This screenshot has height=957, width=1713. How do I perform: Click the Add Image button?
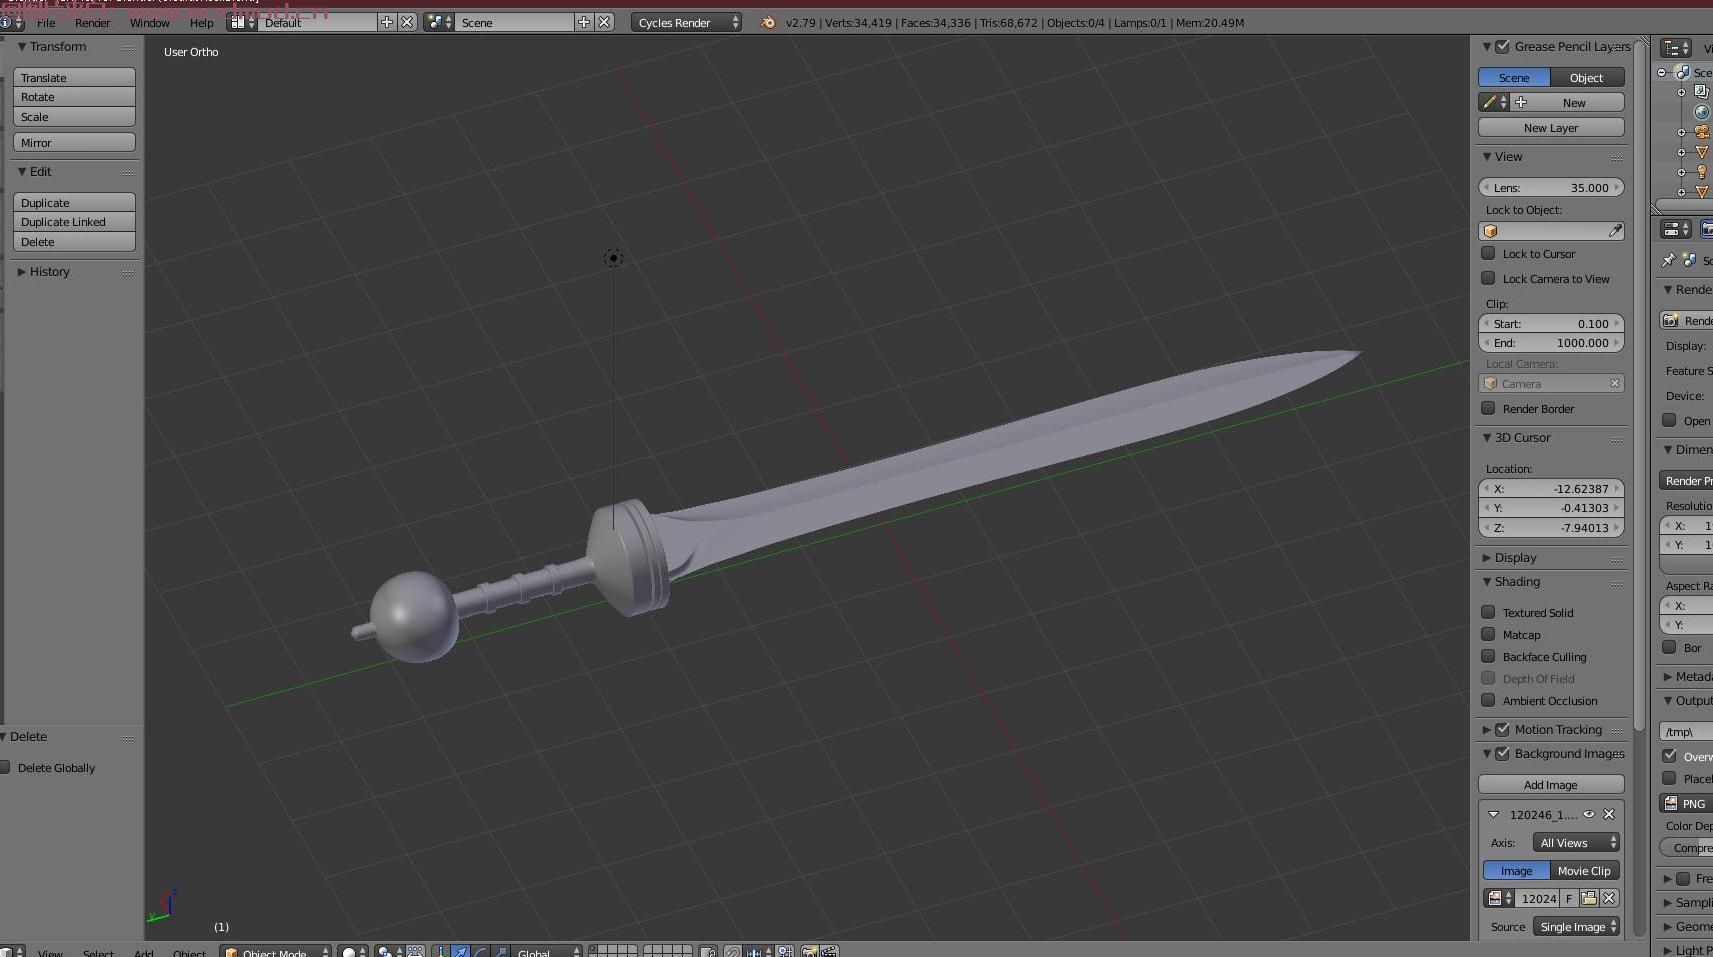click(1551, 785)
